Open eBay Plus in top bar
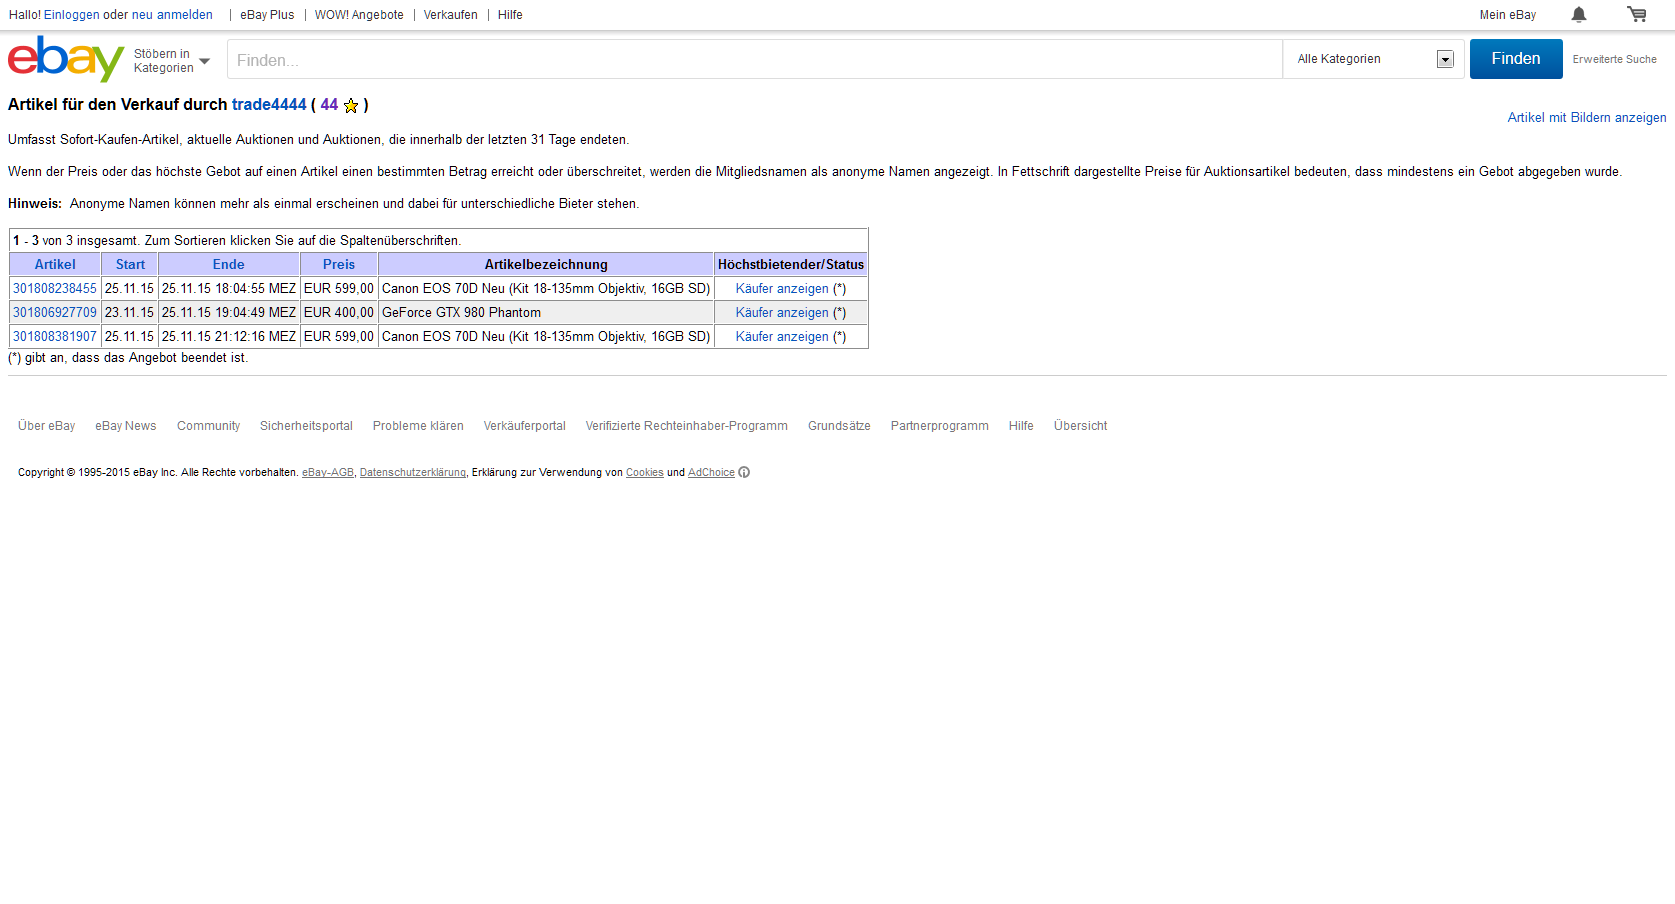 click(x=267, y=15)
